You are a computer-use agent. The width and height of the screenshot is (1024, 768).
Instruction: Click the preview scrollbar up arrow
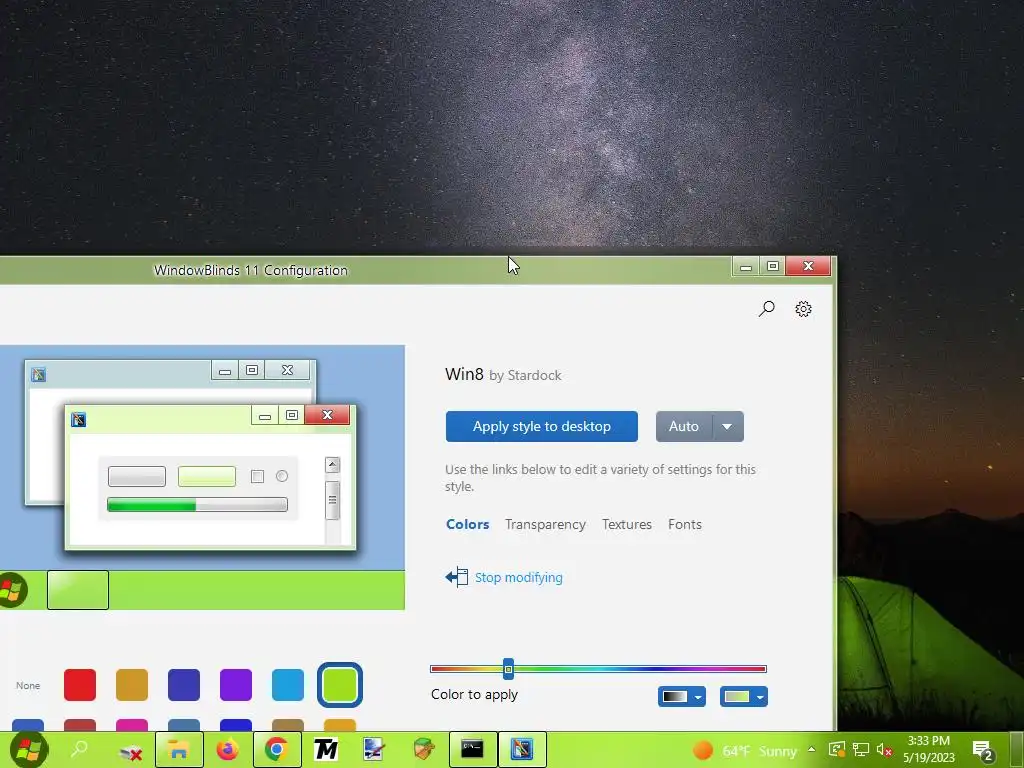(x=332, y=464)
